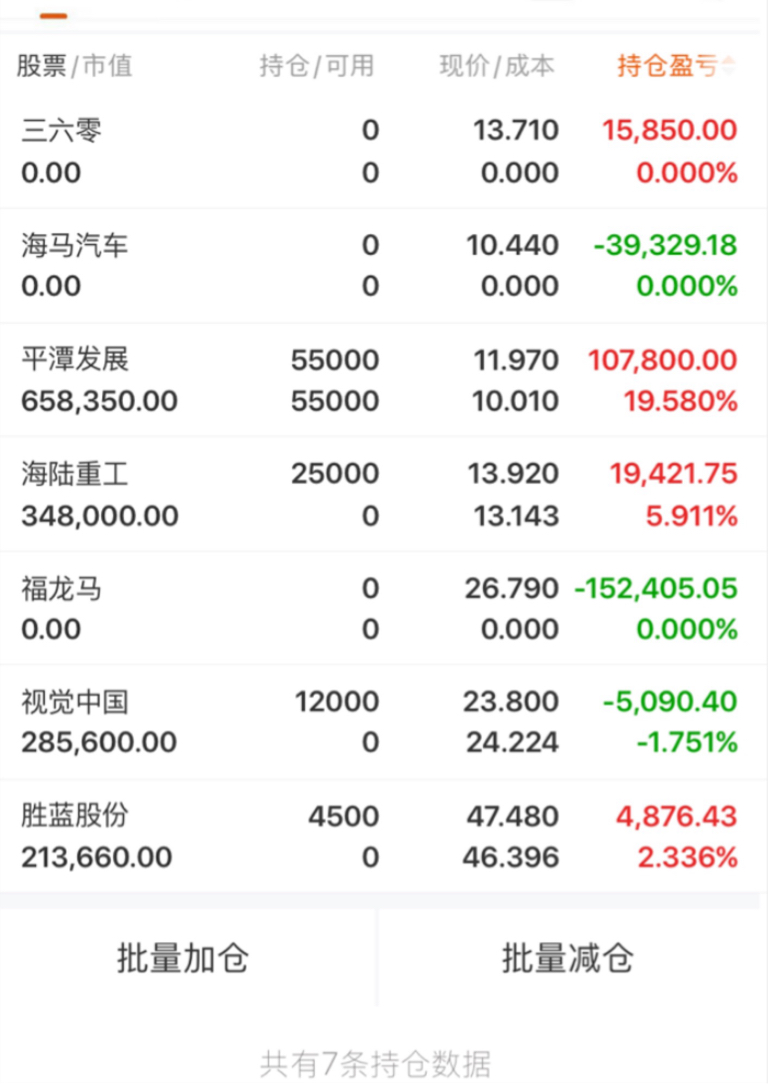Sort by the 持仓/可用 column header
Image resolution: width=768 pixels, height=1084 pixels.
316,66
